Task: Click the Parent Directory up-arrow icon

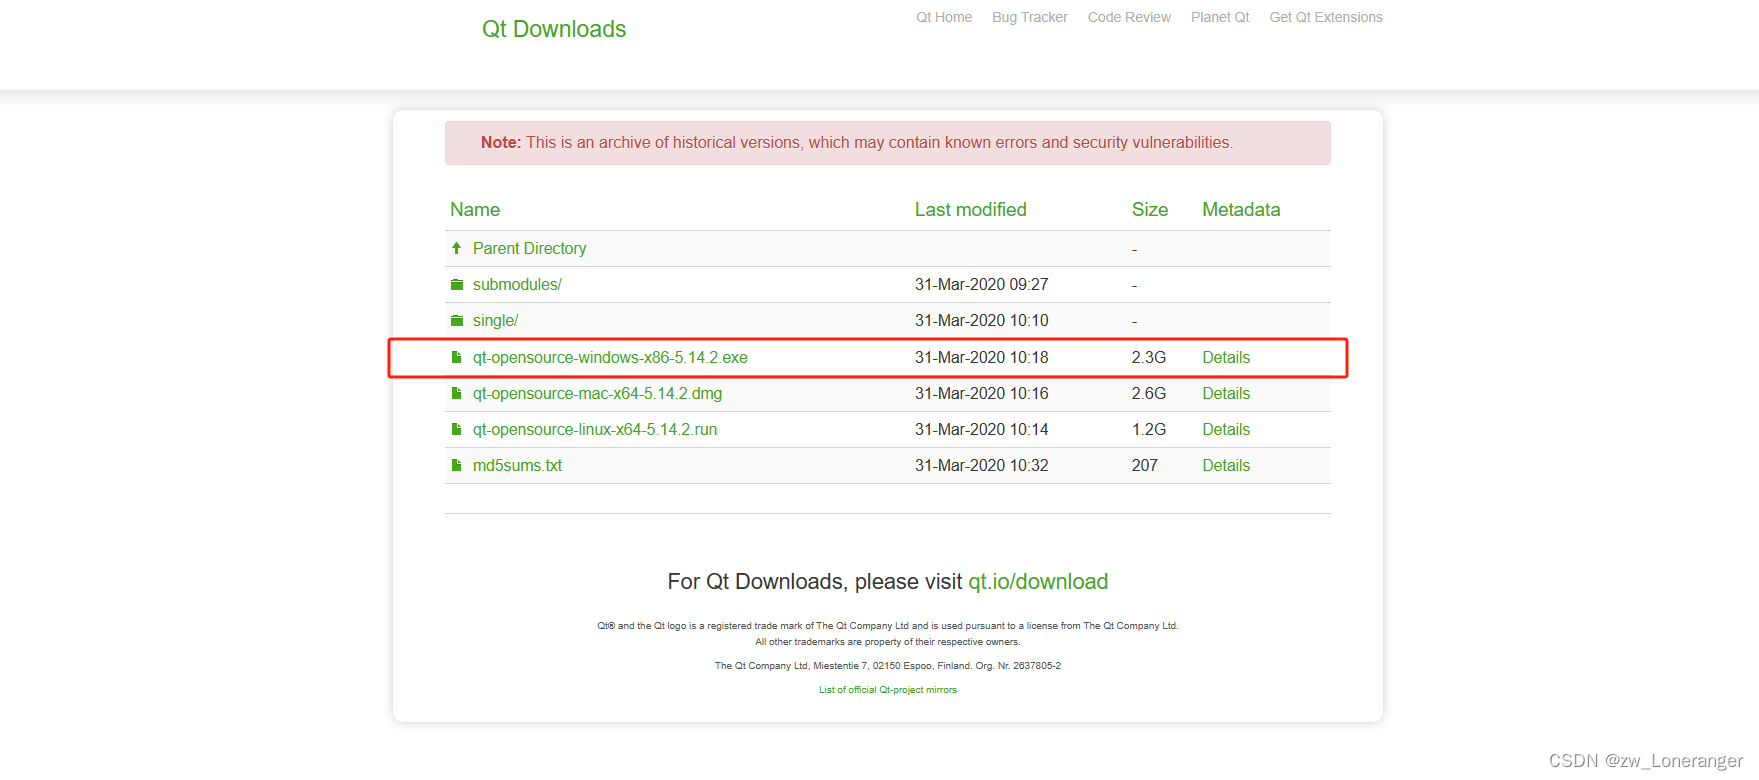Action: point(456,248)
